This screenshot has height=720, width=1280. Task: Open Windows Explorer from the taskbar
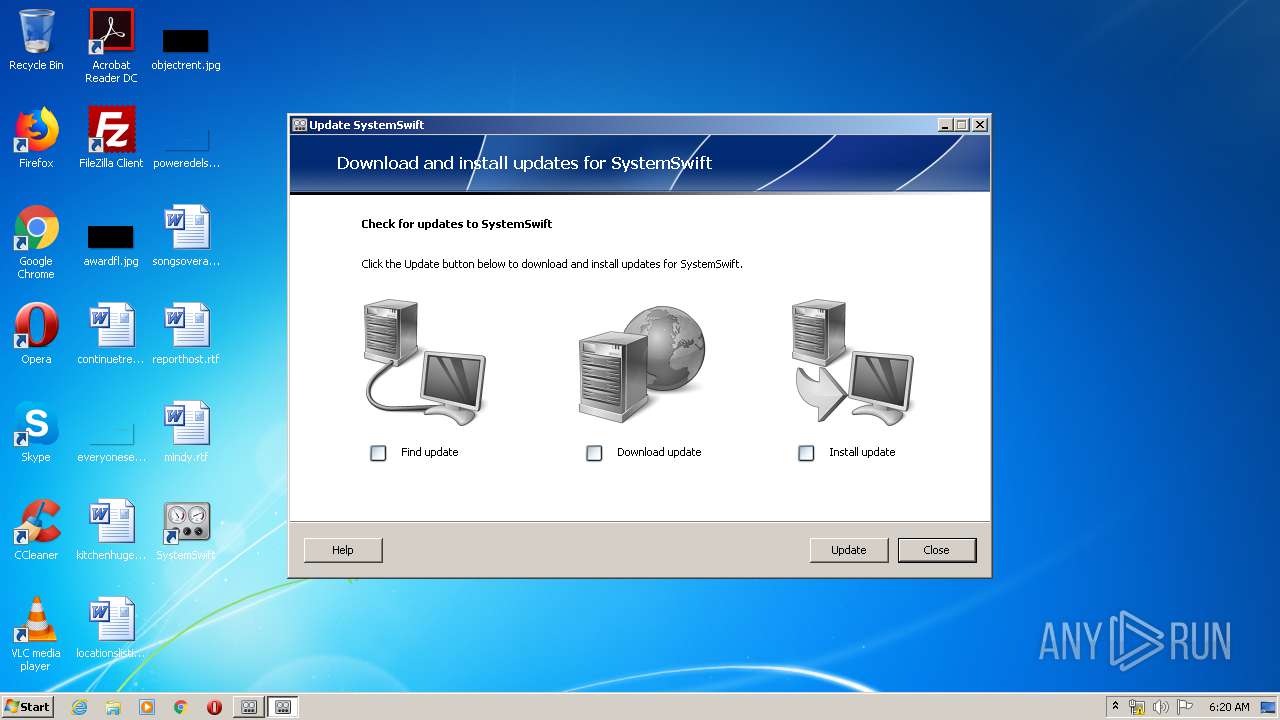(x=113, y=707)
